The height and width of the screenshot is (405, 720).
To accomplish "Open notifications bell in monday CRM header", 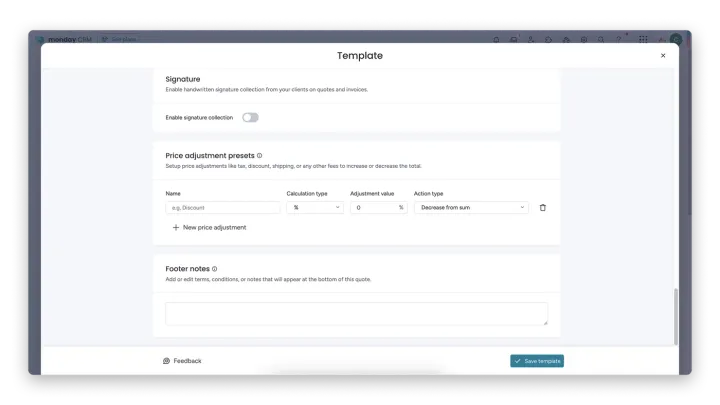I will tap(496, 39).
